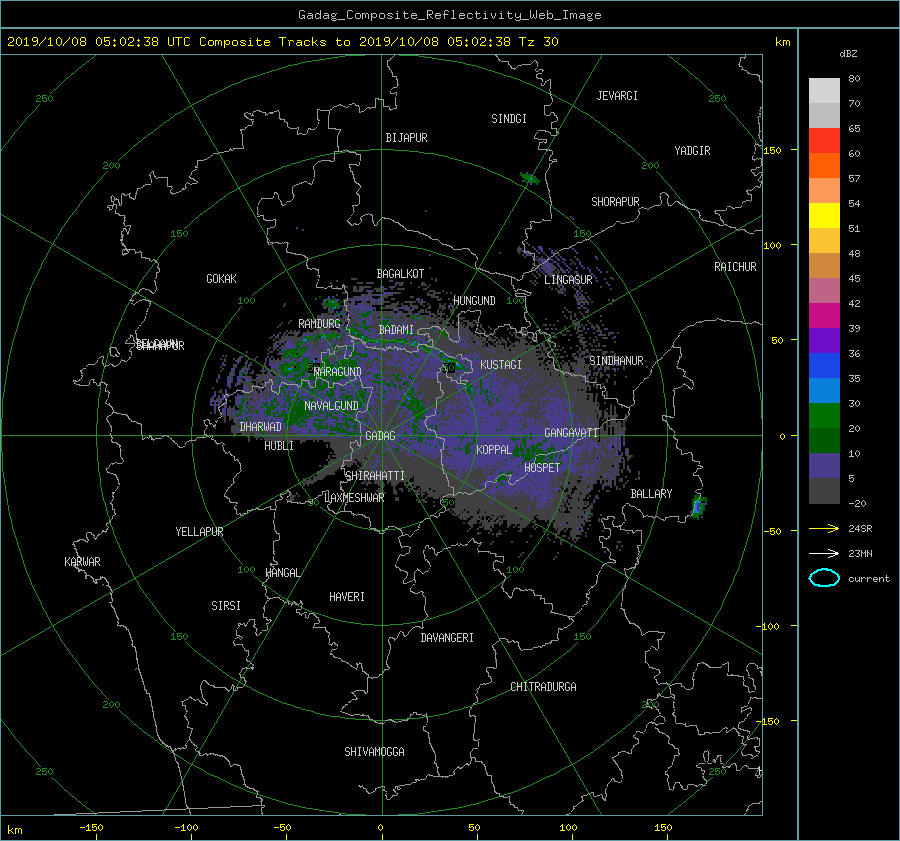Click the BADAMI city label
Viewport: 900px width, 841px height.
point(396,330)
